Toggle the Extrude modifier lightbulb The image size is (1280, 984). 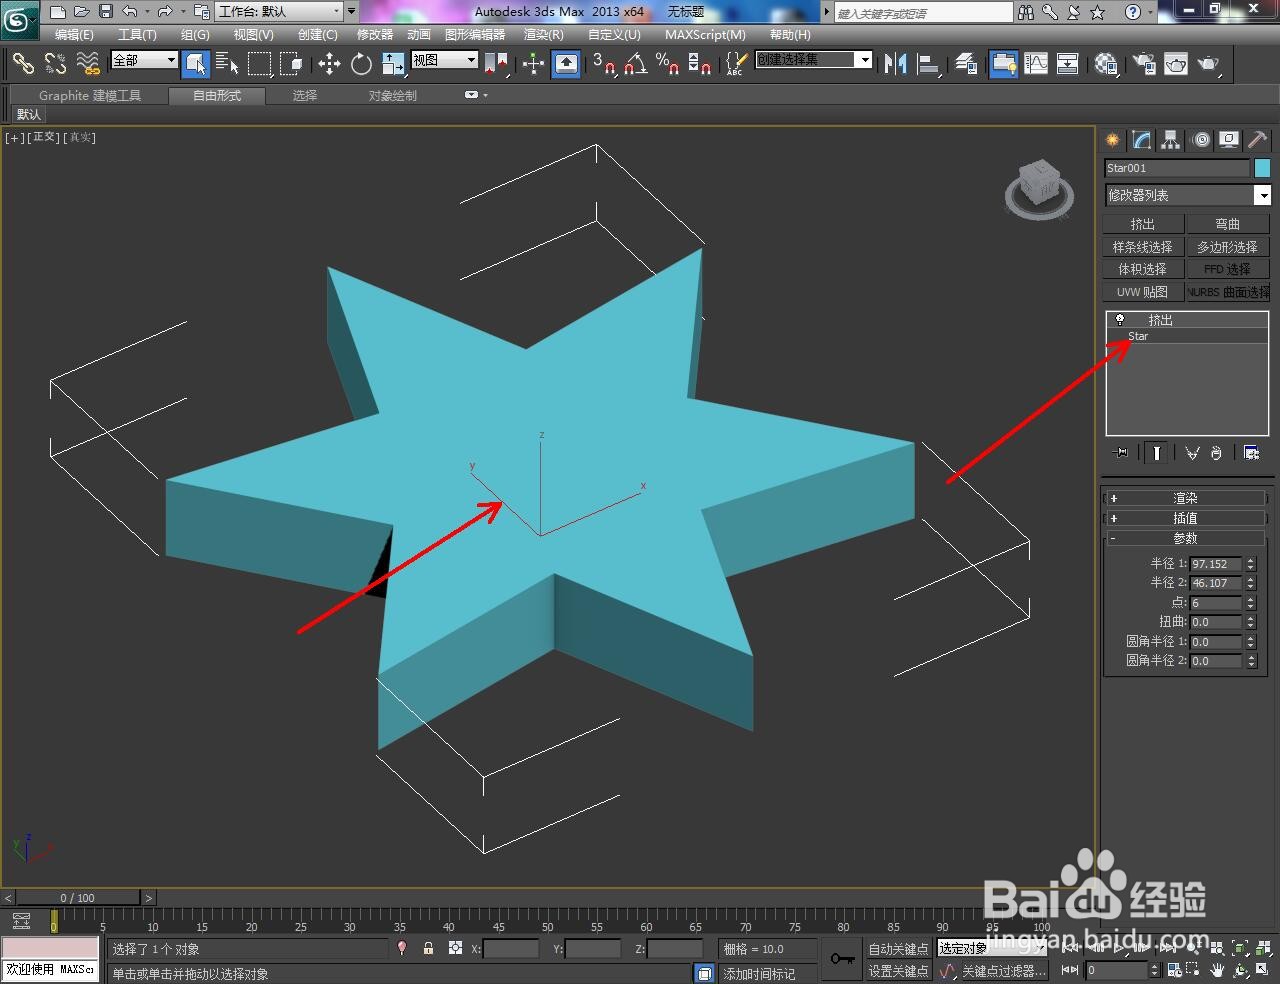(x=1120, y=320)
